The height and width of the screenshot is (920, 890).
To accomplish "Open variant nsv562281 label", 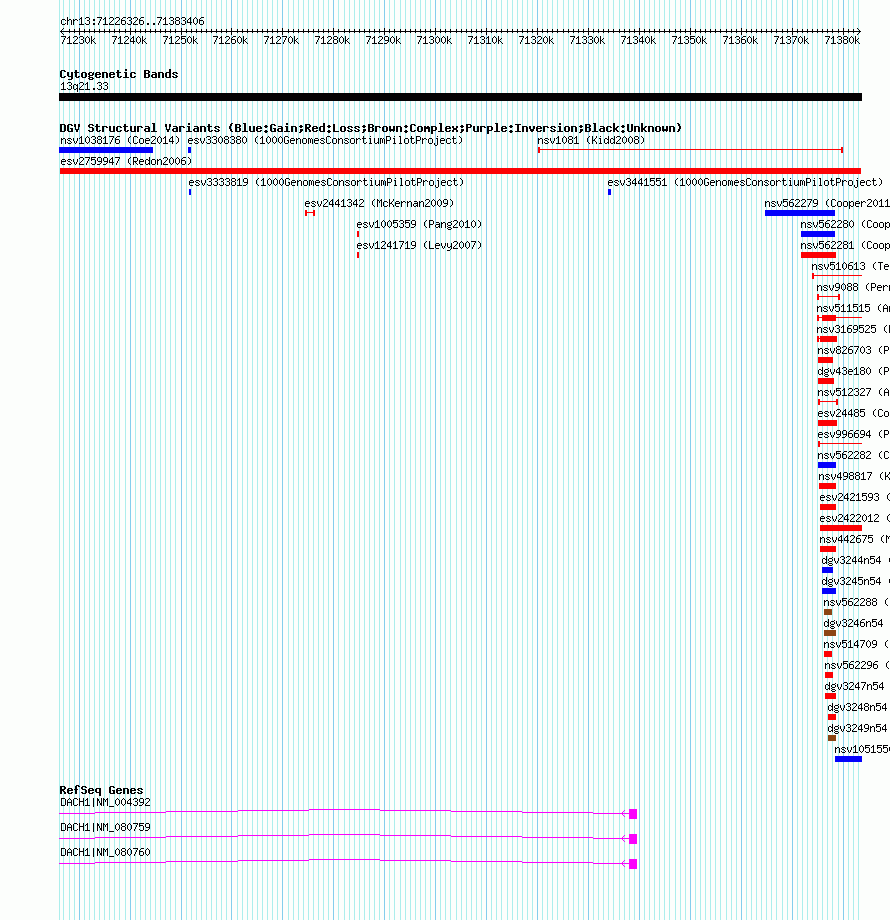I will pyautogui.click(x=845, y=245).
